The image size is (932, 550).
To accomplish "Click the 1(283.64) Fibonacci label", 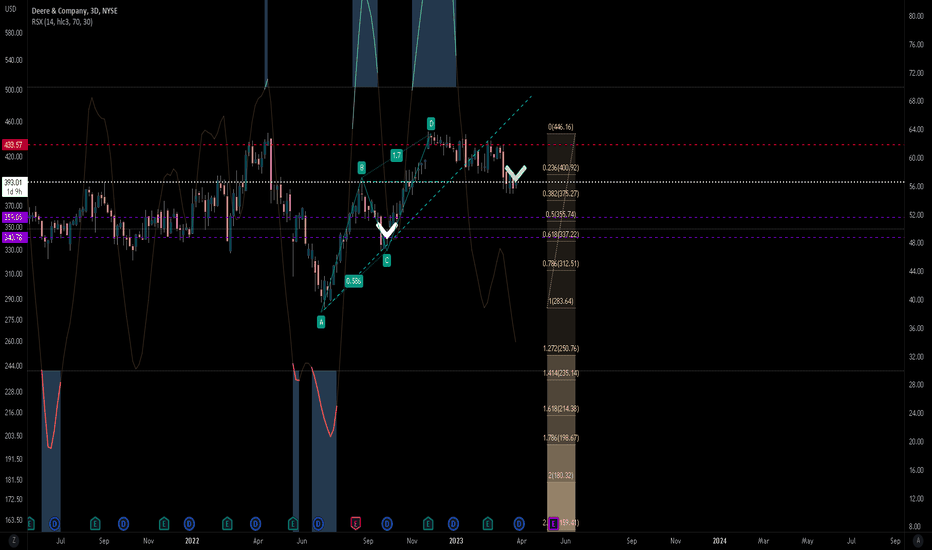I will 561,301.
